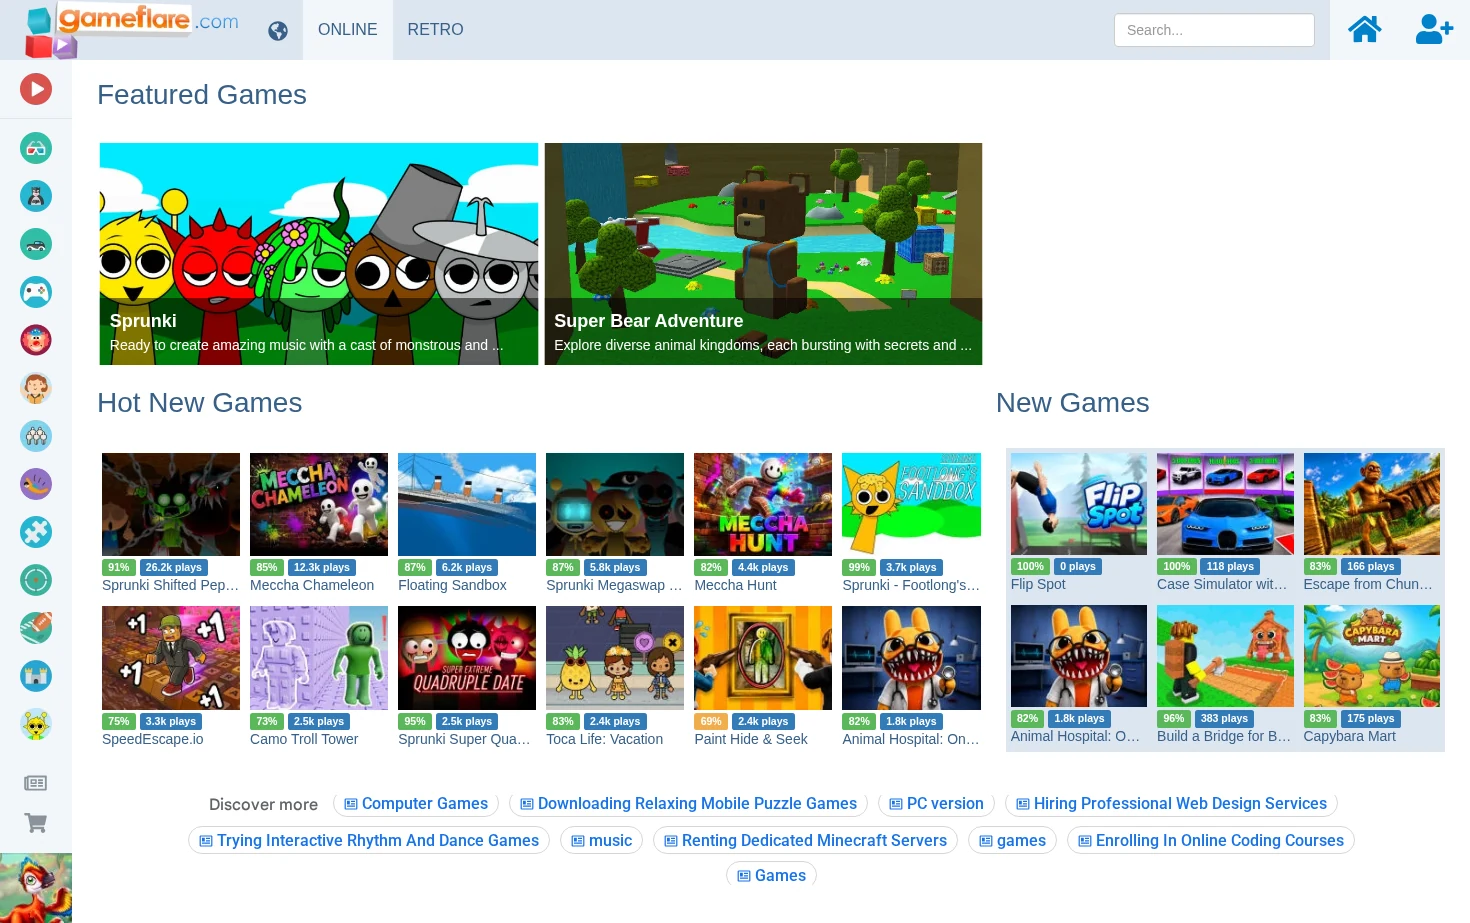Focus the Search input field
This screenshot has height=923, width=1470.
coord(1214,30)
